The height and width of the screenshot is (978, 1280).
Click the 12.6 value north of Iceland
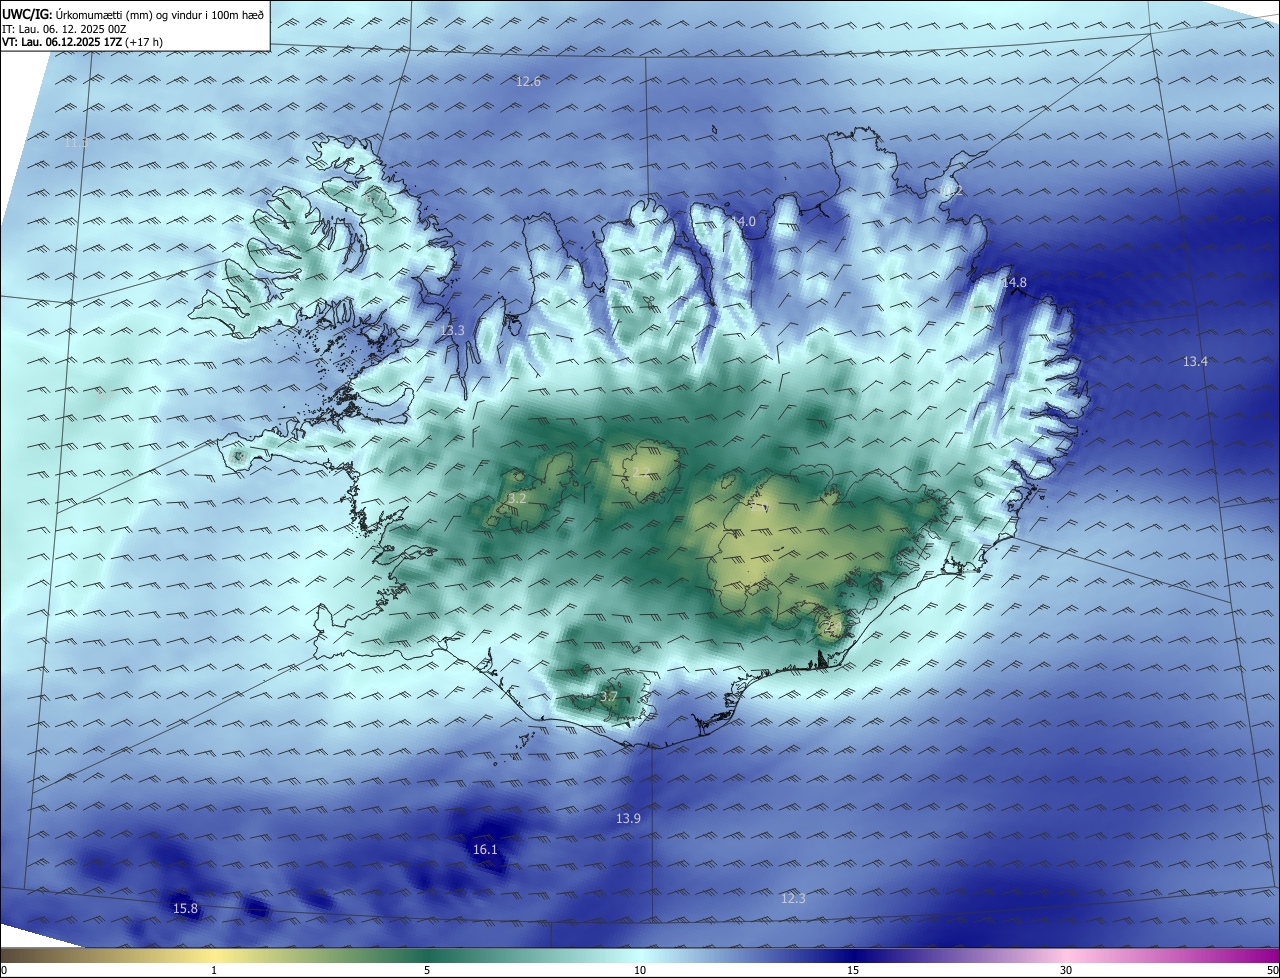click(528, 82)
